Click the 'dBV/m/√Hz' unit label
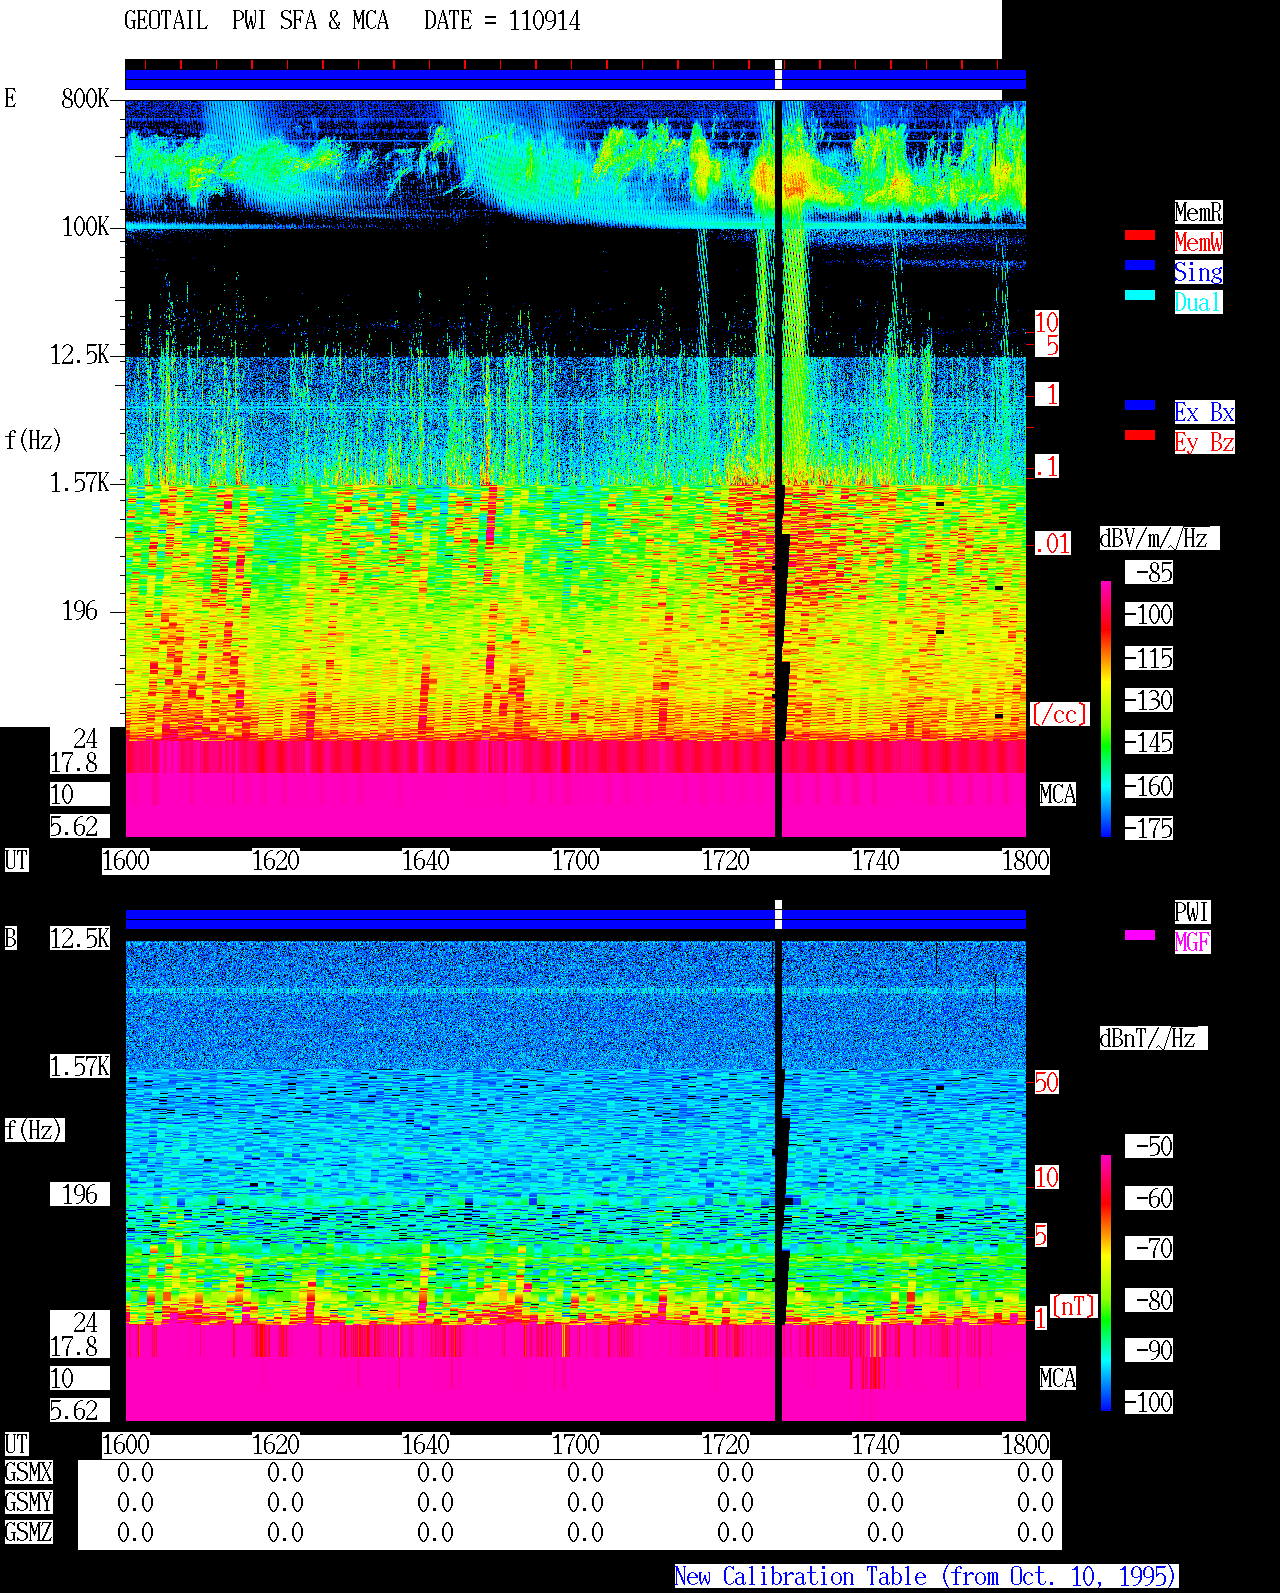Screen dimensions: 1280x1593 coord(1159,538)
